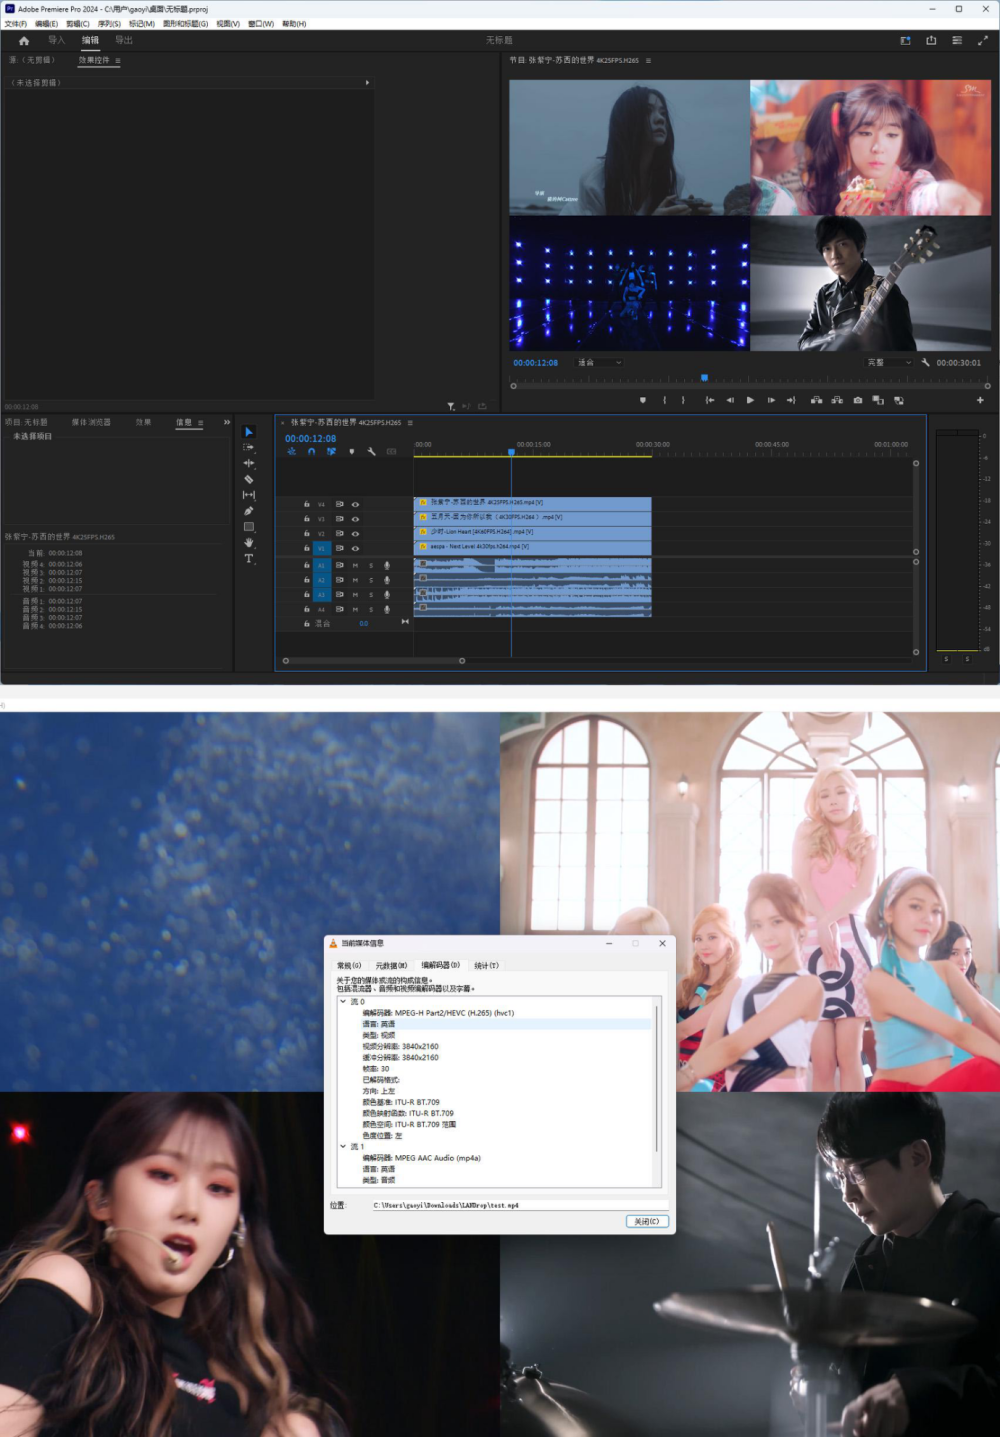Click Mark Out in Program monitor
Screen dimensions: 1000x1437
point(684,400)
